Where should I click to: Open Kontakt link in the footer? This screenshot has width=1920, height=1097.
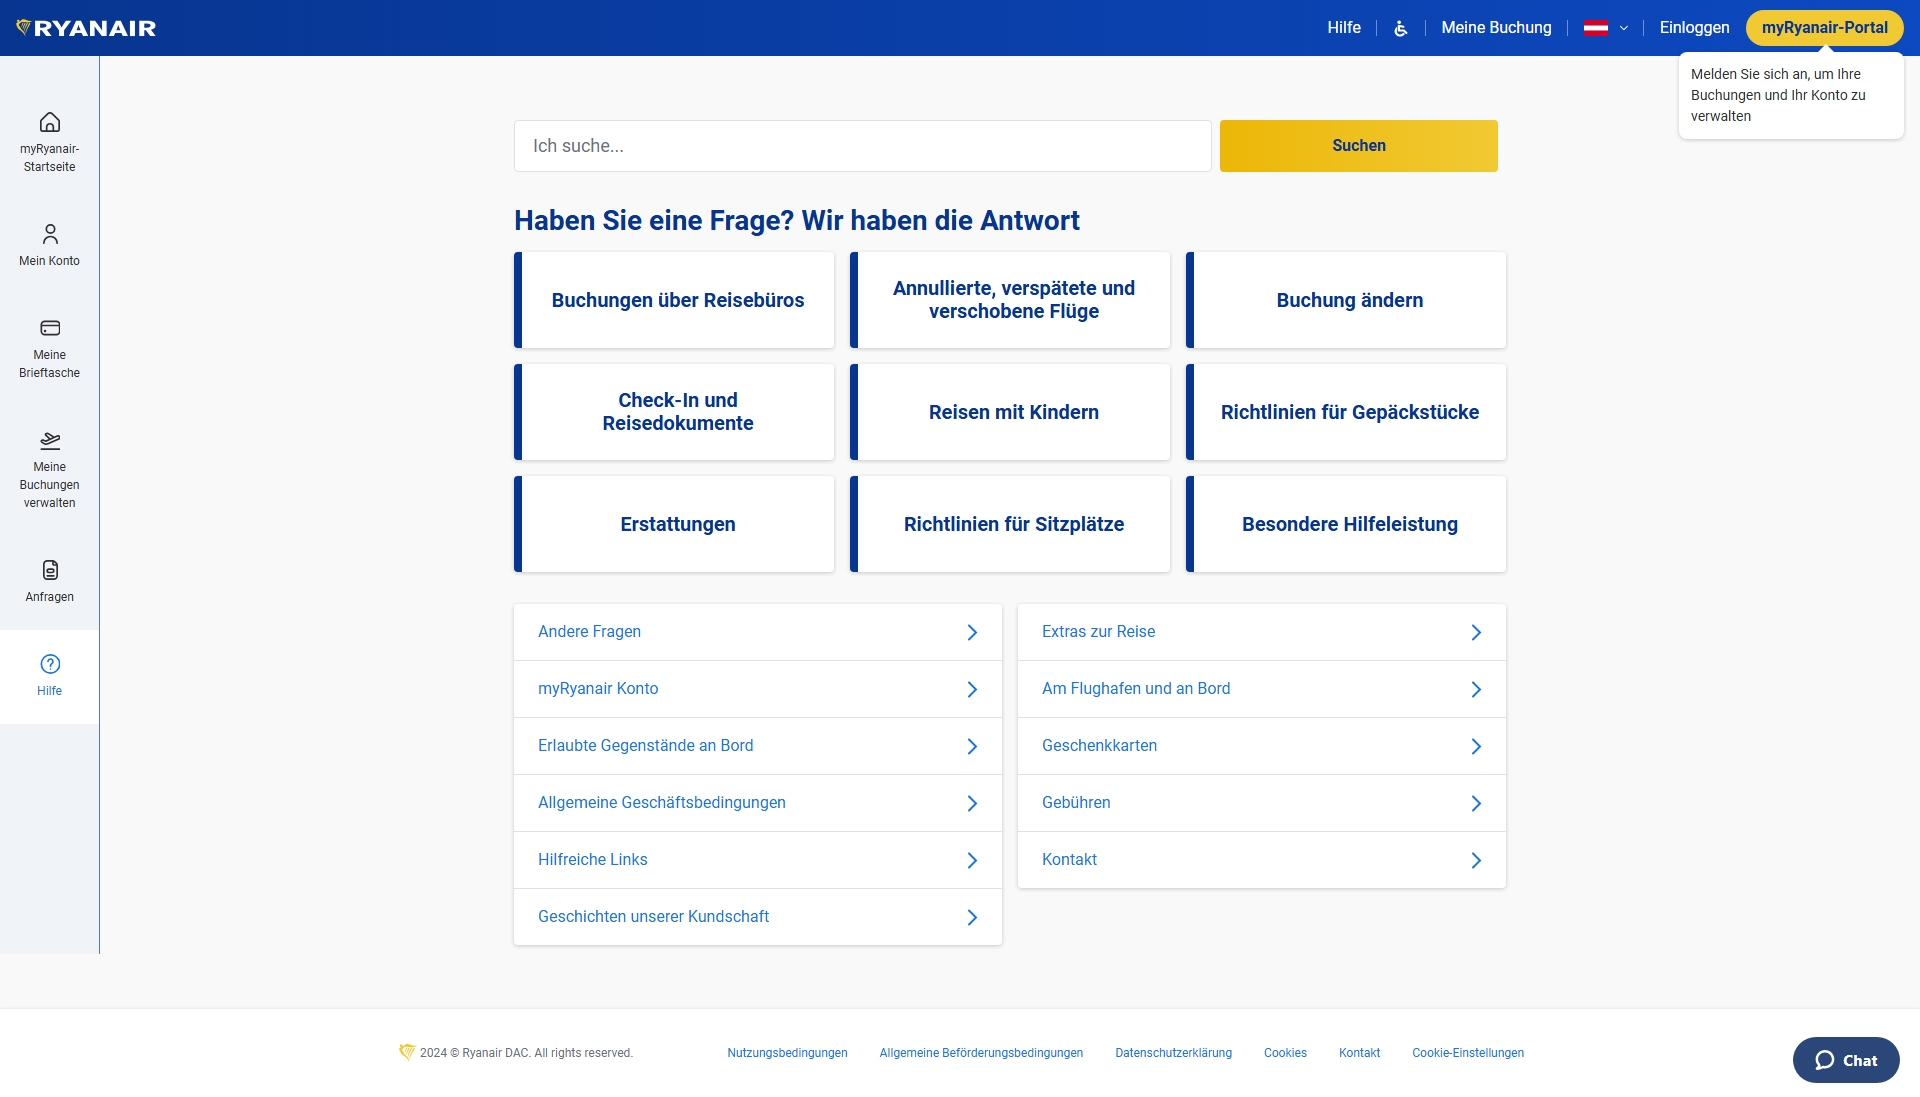click(1359, 1053)
